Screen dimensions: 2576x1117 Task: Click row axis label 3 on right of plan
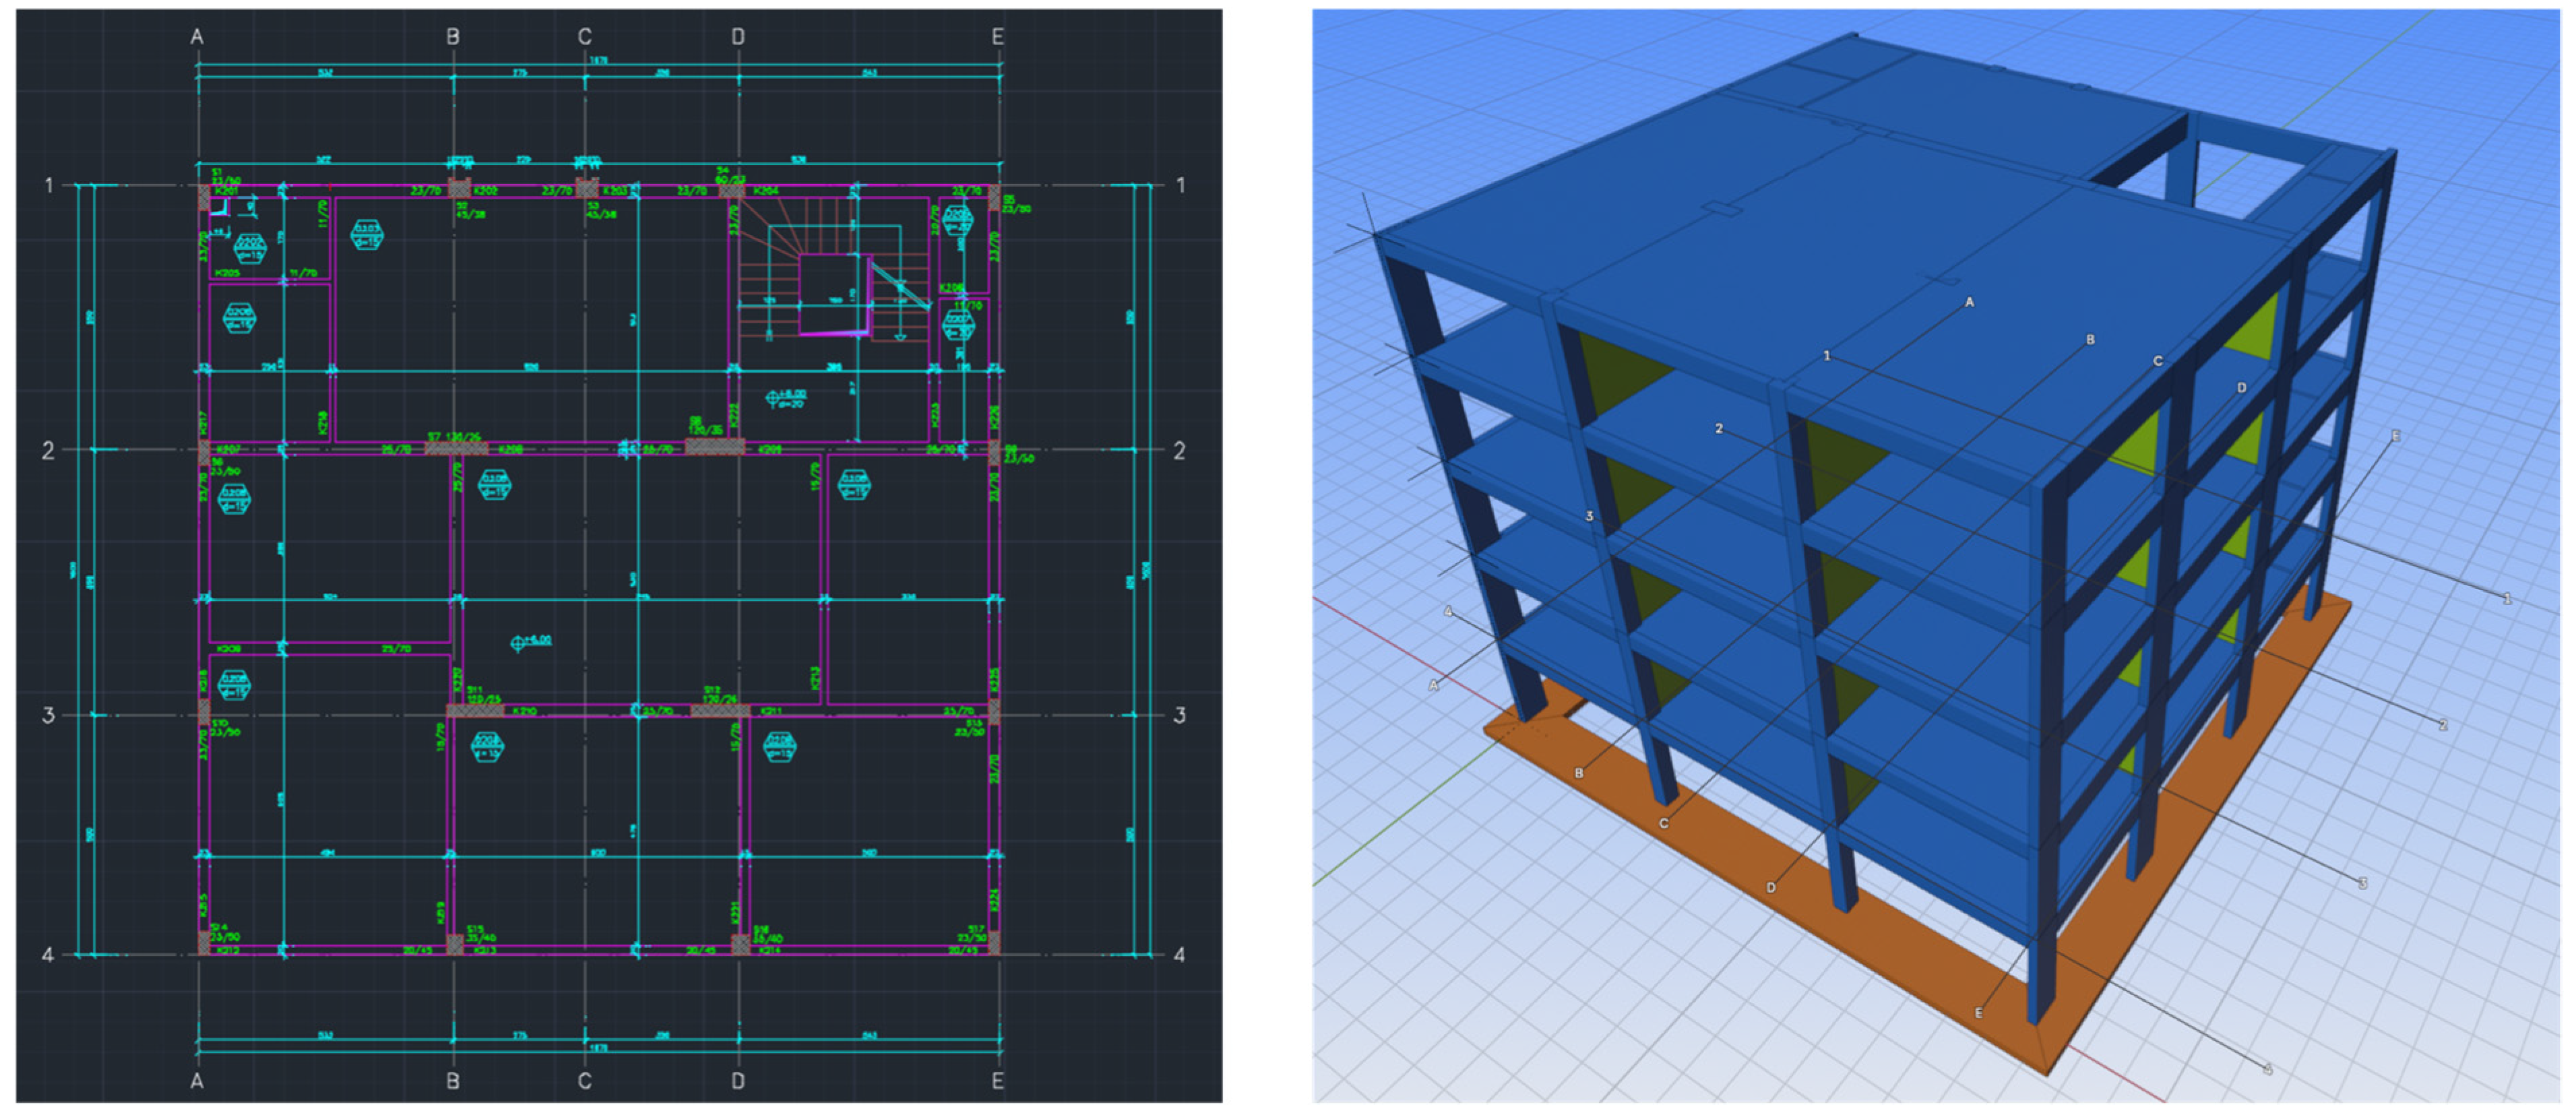click(1180, 716)
